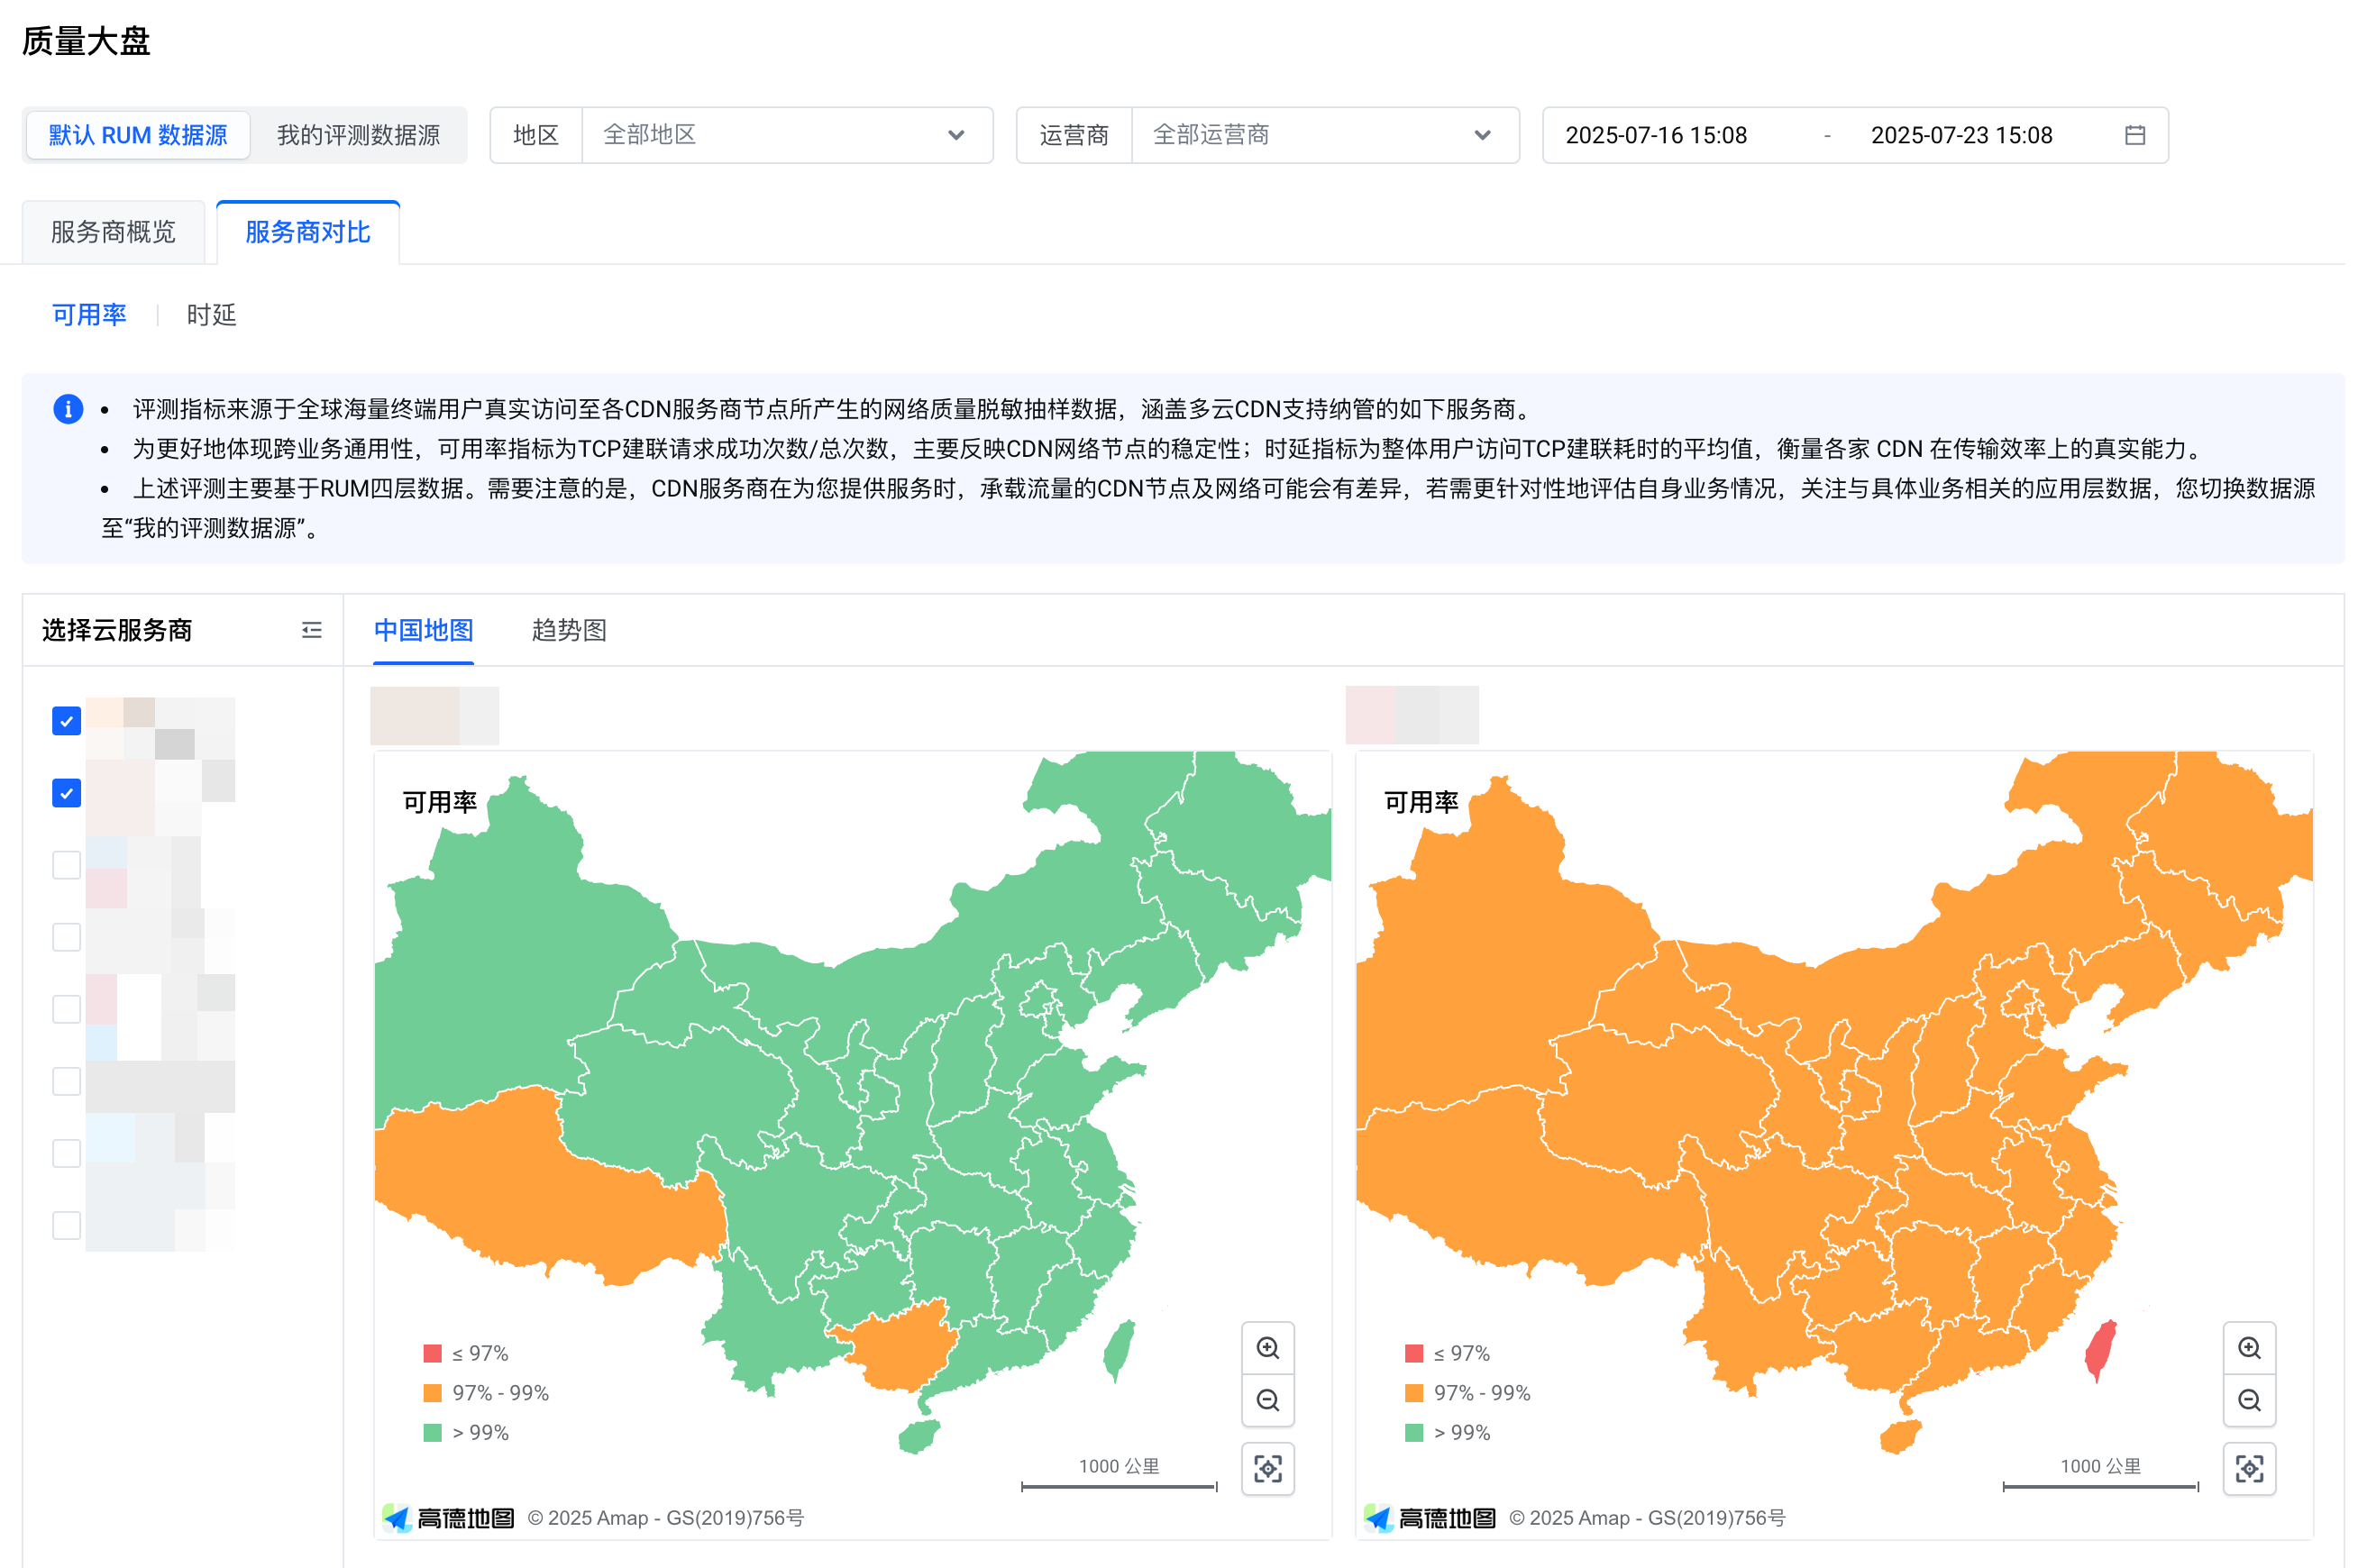The height and width of the screenshot is (1568, 2358).
Task: Switch to the 趋势图 tab
Action: pyautogui.click(x=569, y=630)
